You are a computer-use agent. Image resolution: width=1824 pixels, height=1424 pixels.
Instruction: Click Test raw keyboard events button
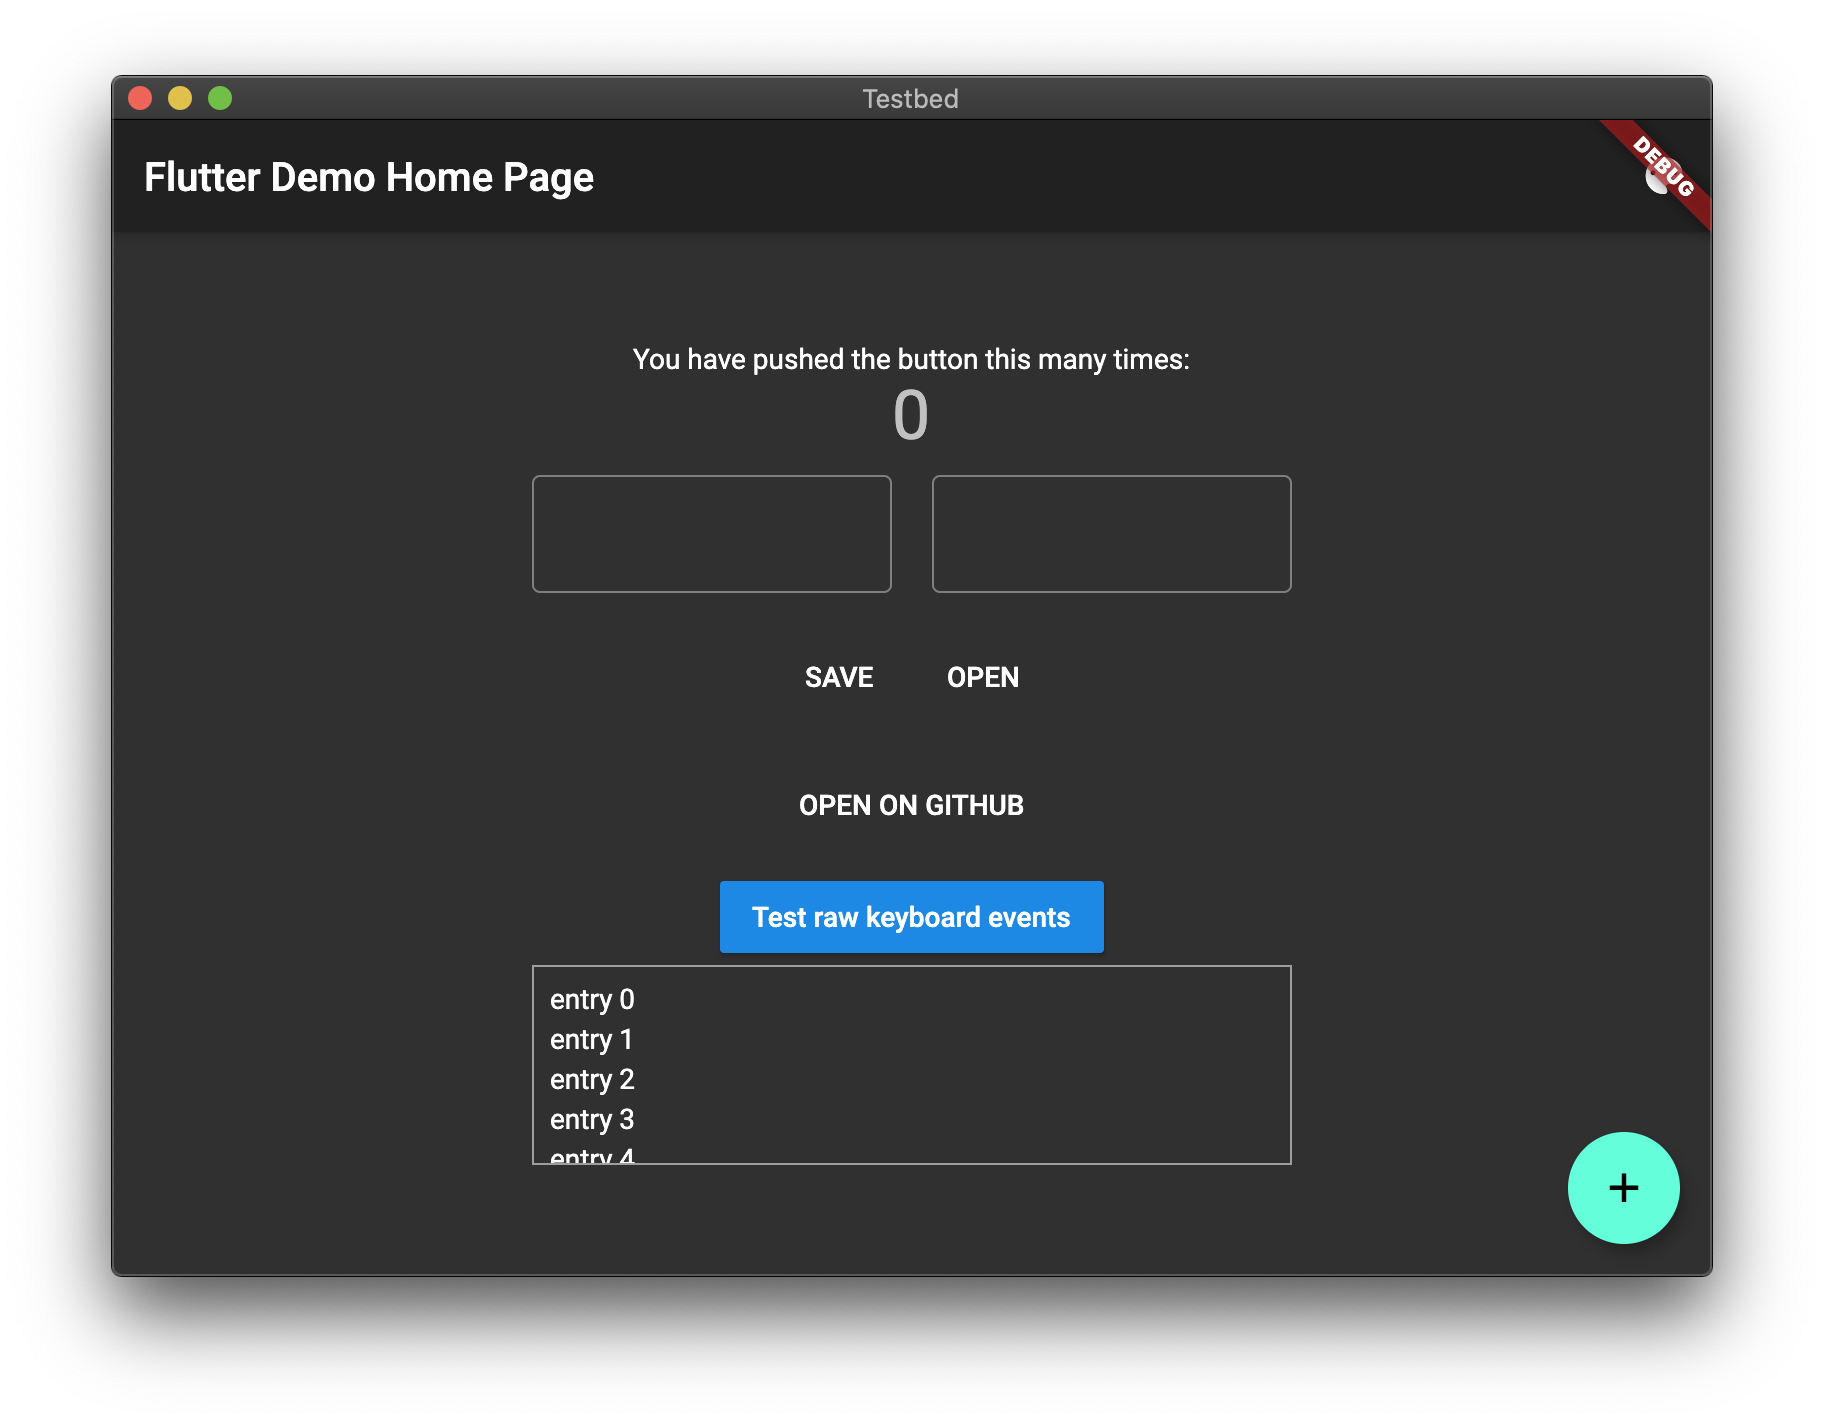911,917
